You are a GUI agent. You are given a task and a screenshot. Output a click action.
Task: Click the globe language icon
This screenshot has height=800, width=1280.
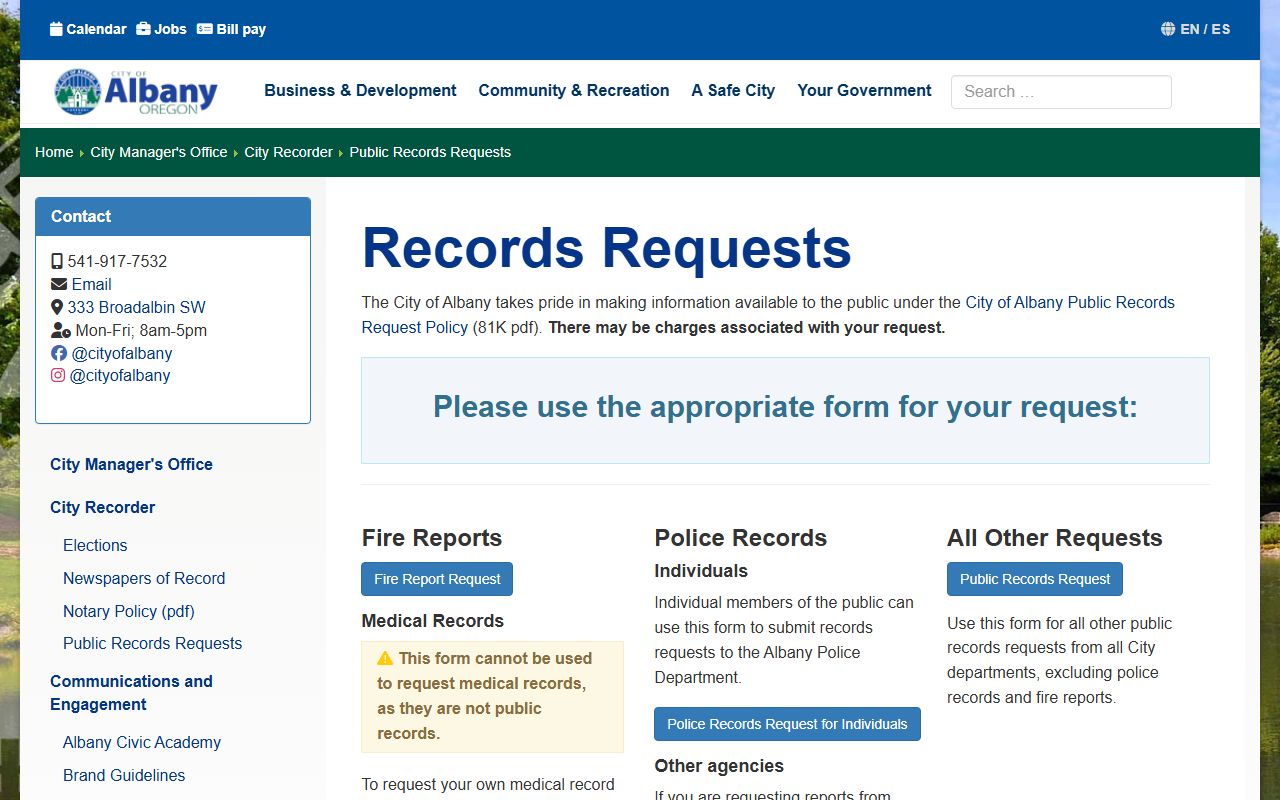[x=1168, y=29]
